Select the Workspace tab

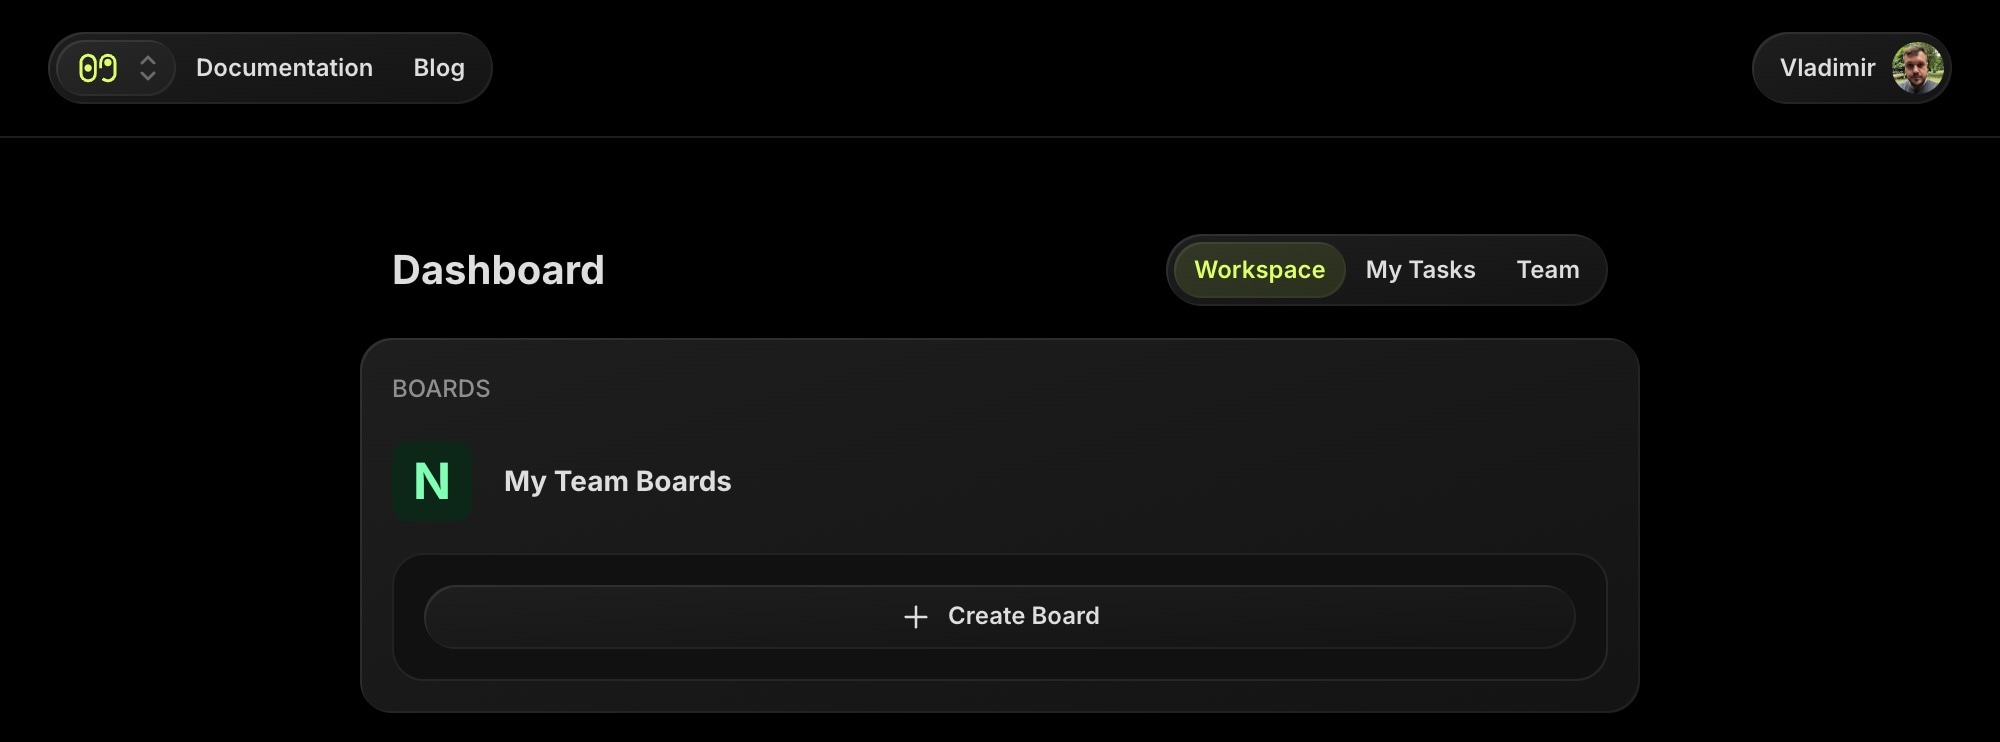point(1259,270)
